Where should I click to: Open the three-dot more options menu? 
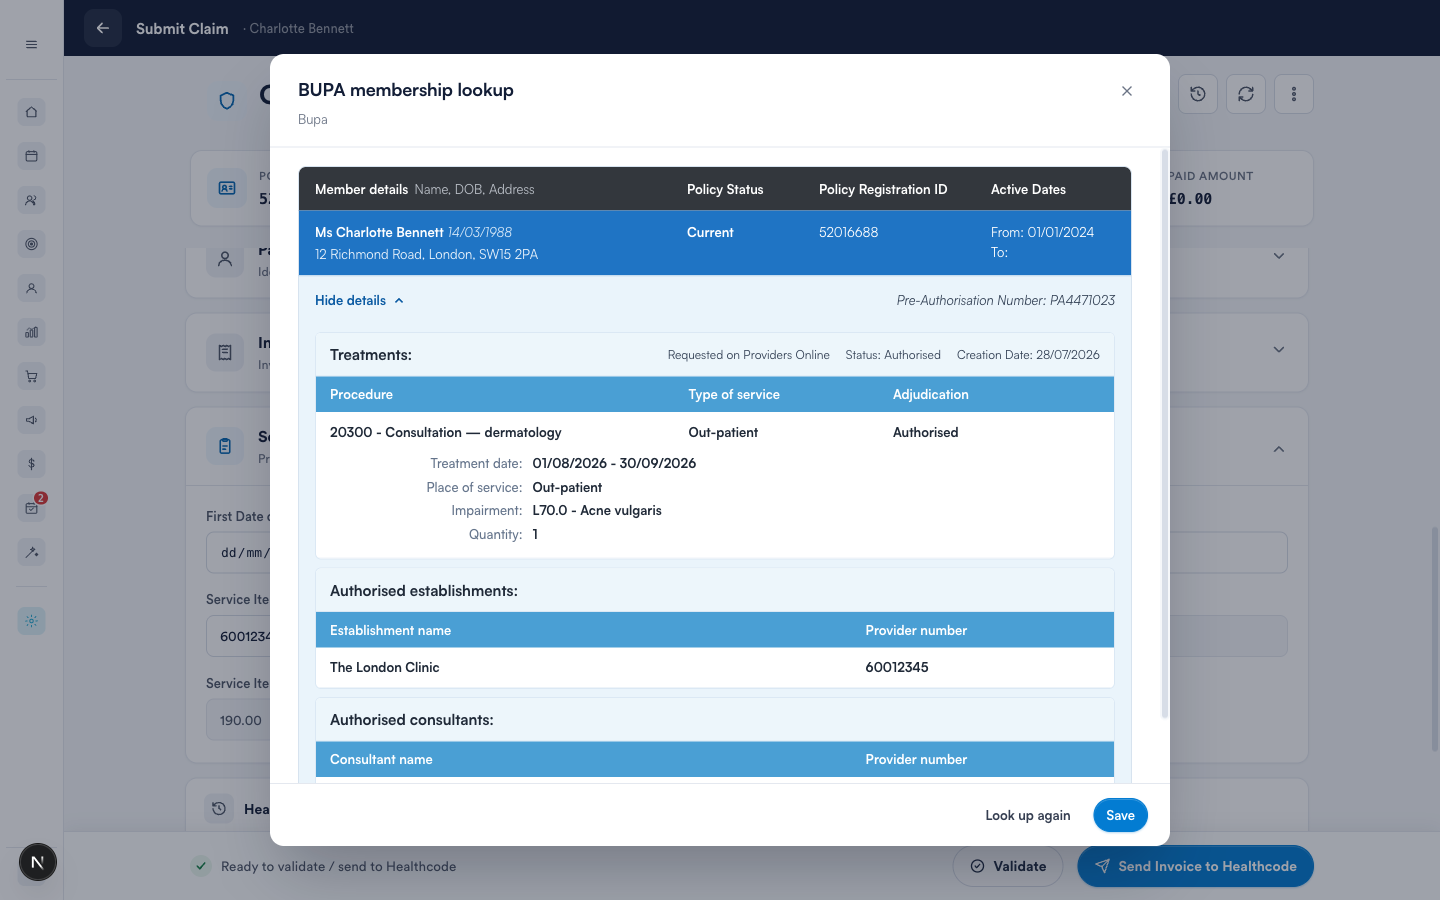[1294, 94]
